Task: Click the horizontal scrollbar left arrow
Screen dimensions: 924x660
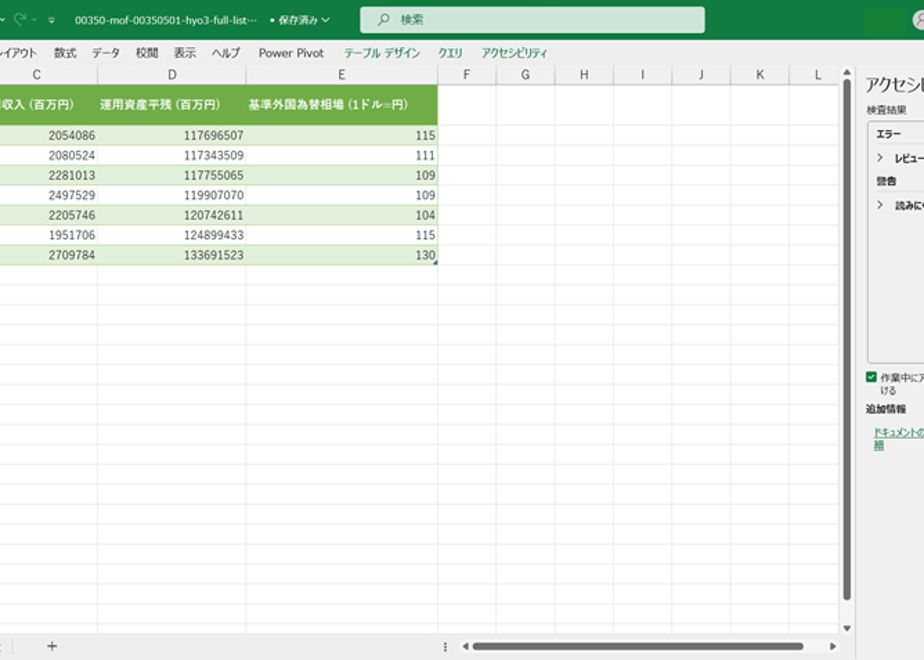Action: [x=466, y=646]
